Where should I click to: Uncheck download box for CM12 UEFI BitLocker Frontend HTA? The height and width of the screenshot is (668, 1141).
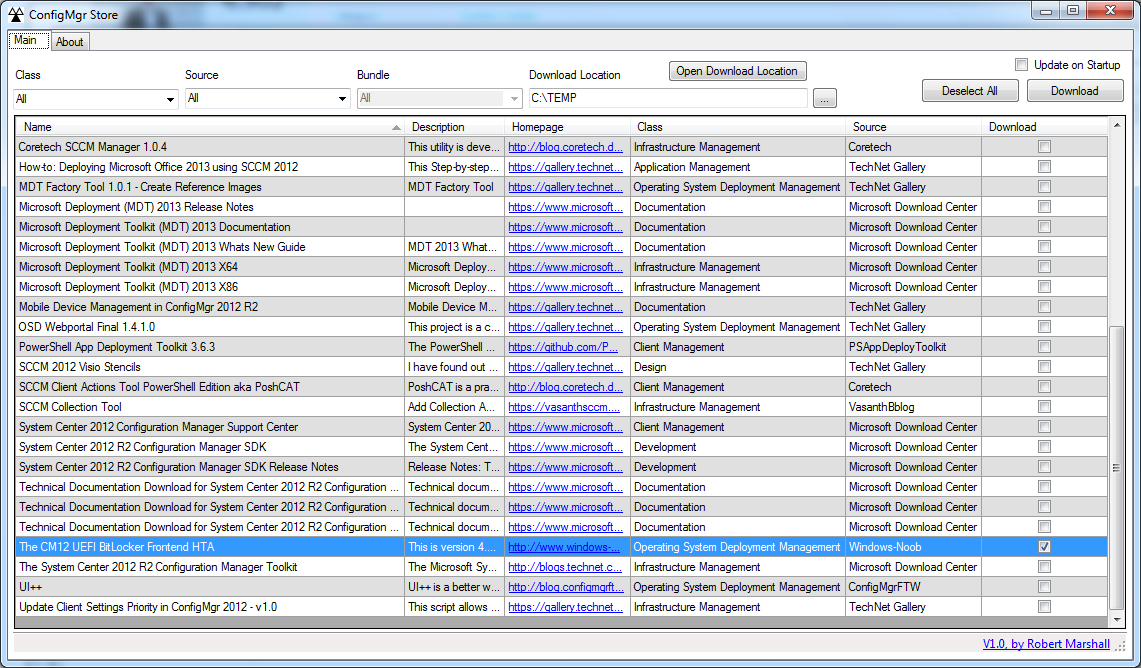pyautogui.click(x=1044, y=546)
